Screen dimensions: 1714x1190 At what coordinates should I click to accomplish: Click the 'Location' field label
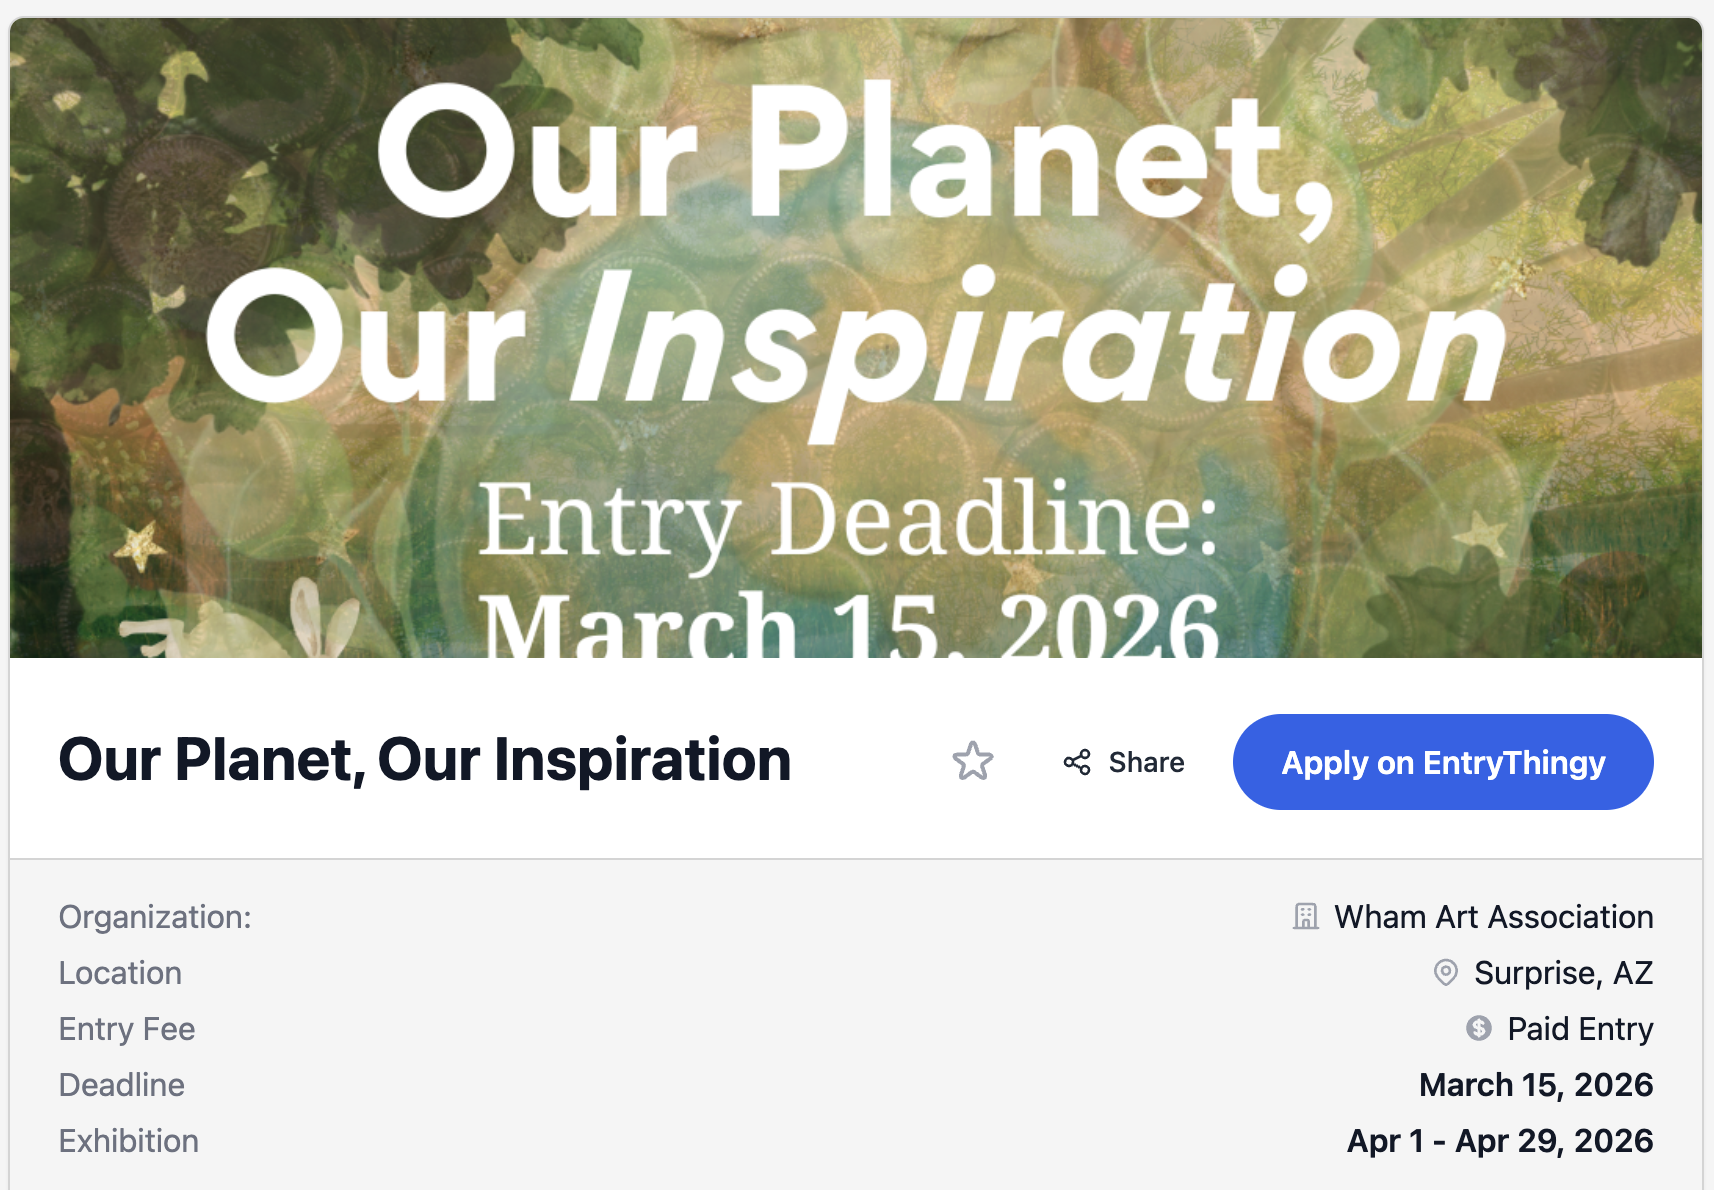pos(120,973)
